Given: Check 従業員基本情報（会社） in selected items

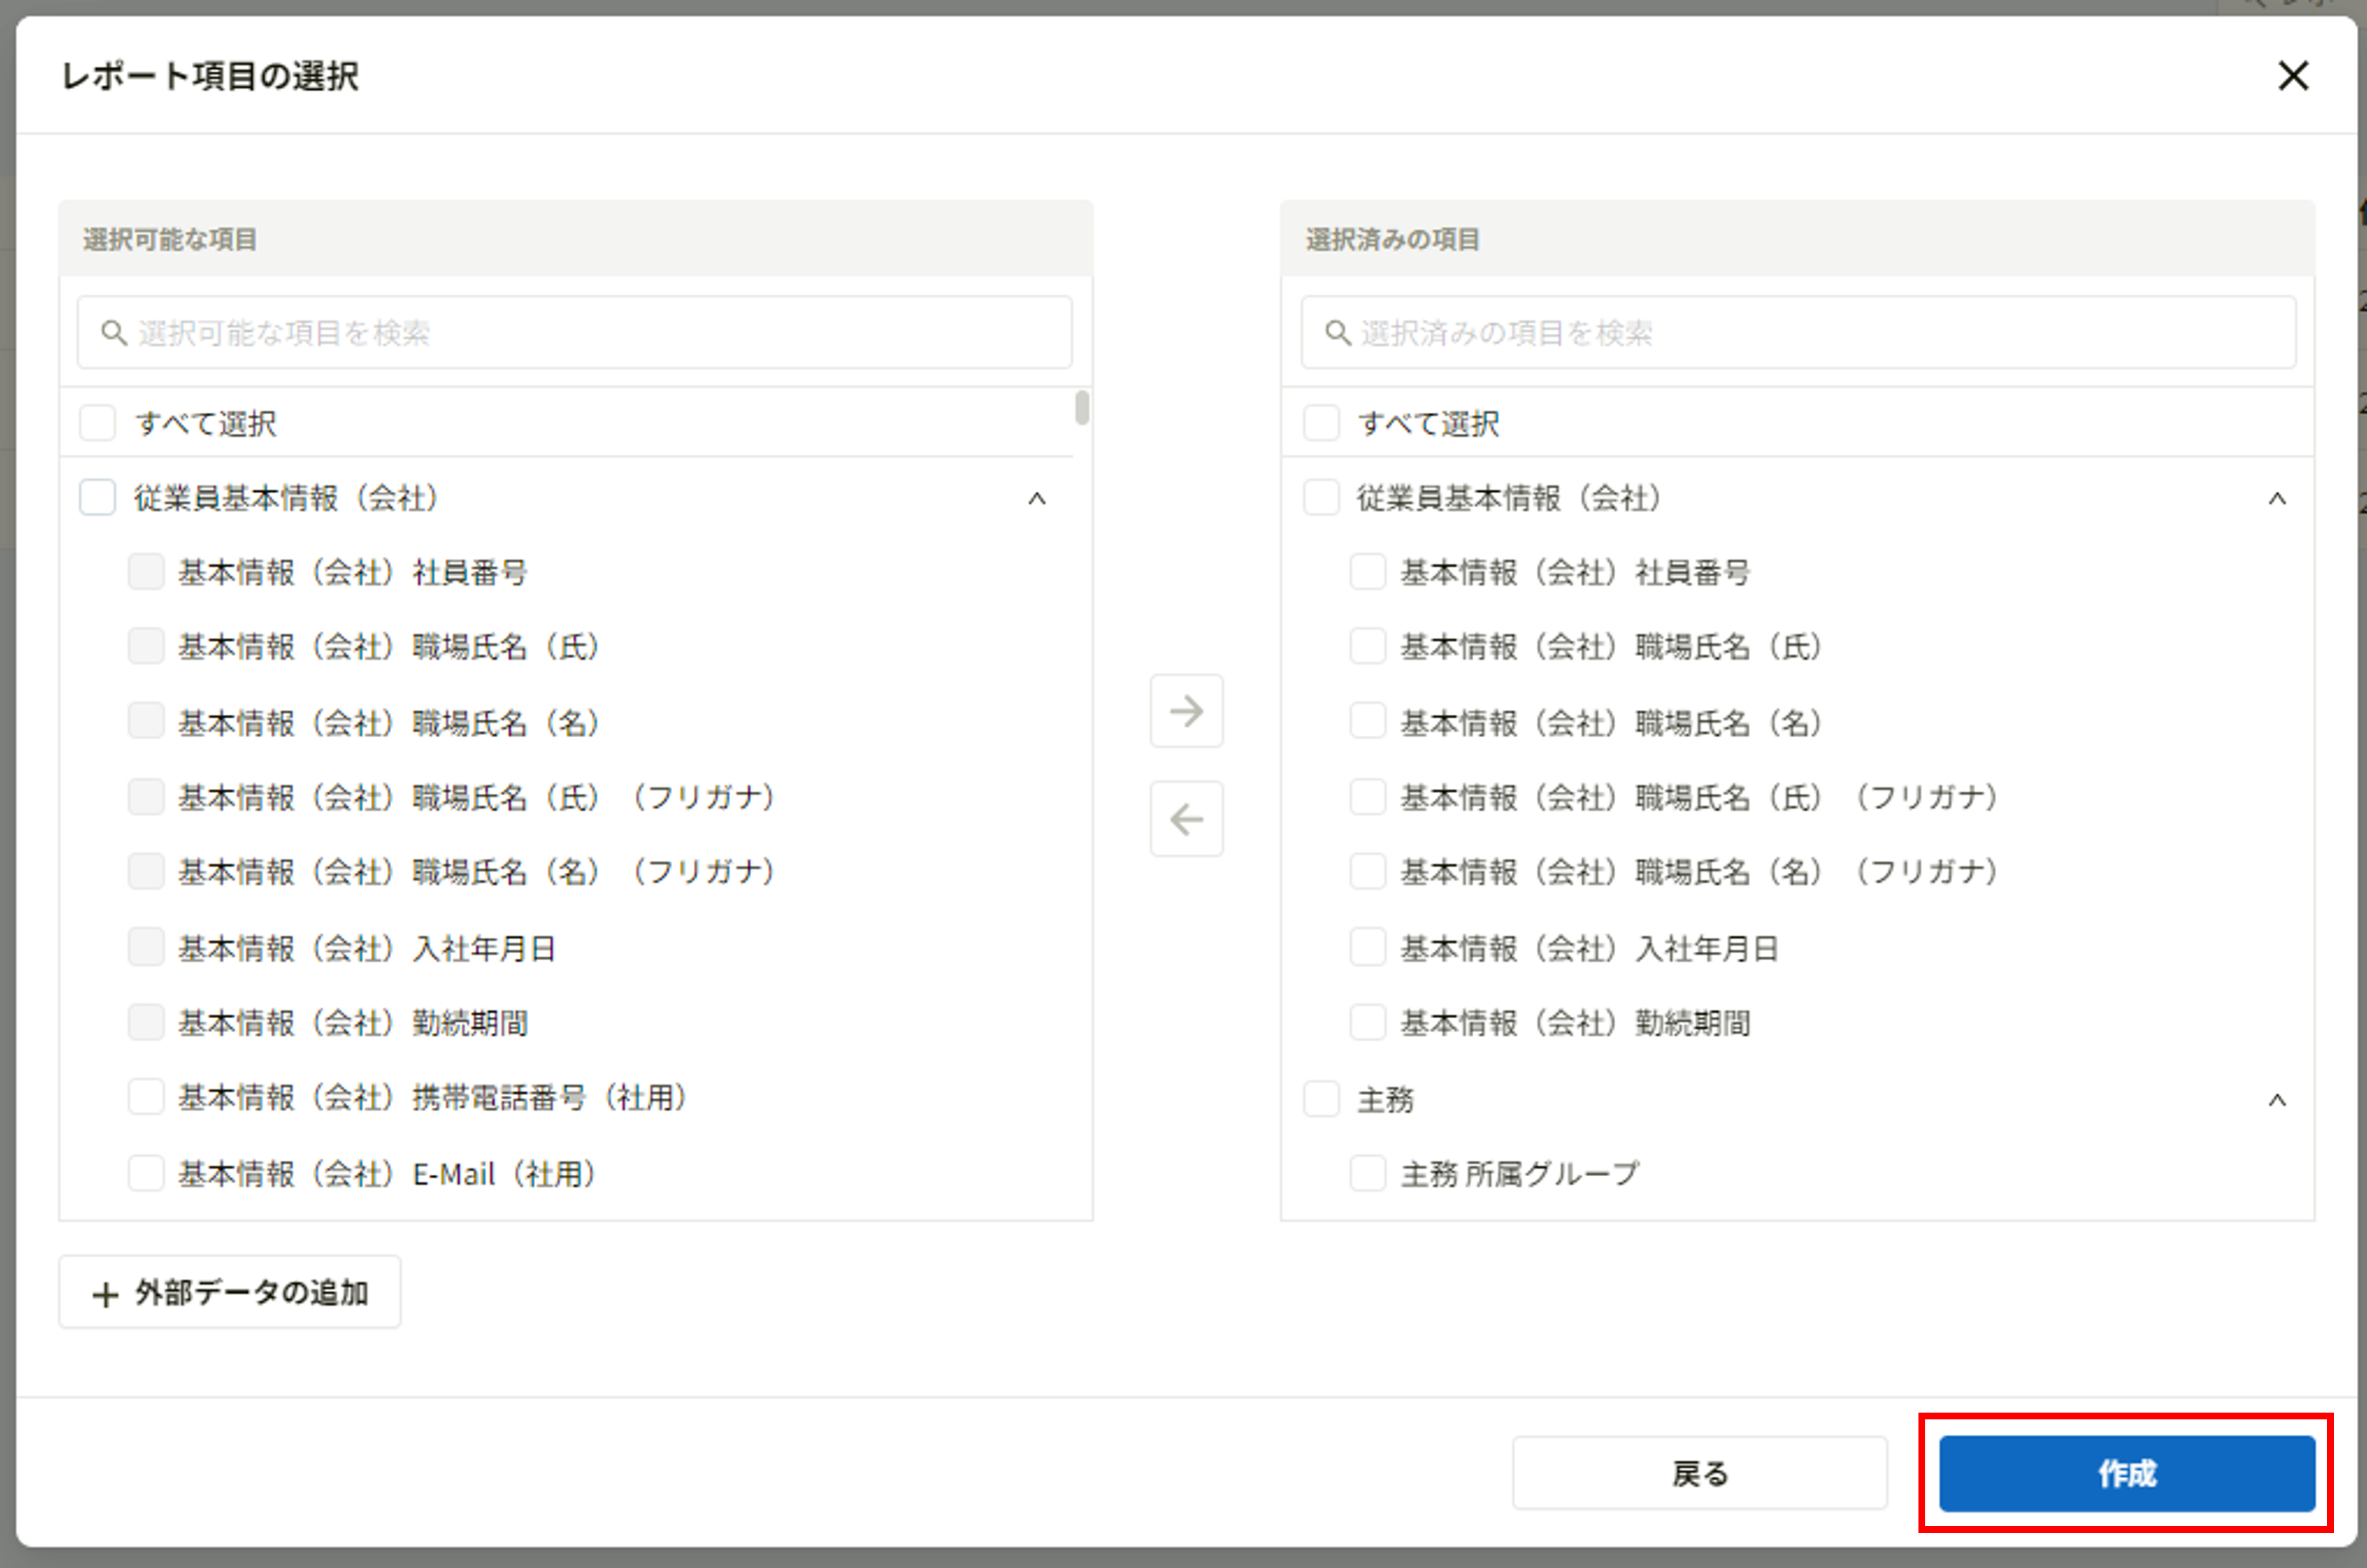Looking at the screenshot, I should pos(1320,497).
